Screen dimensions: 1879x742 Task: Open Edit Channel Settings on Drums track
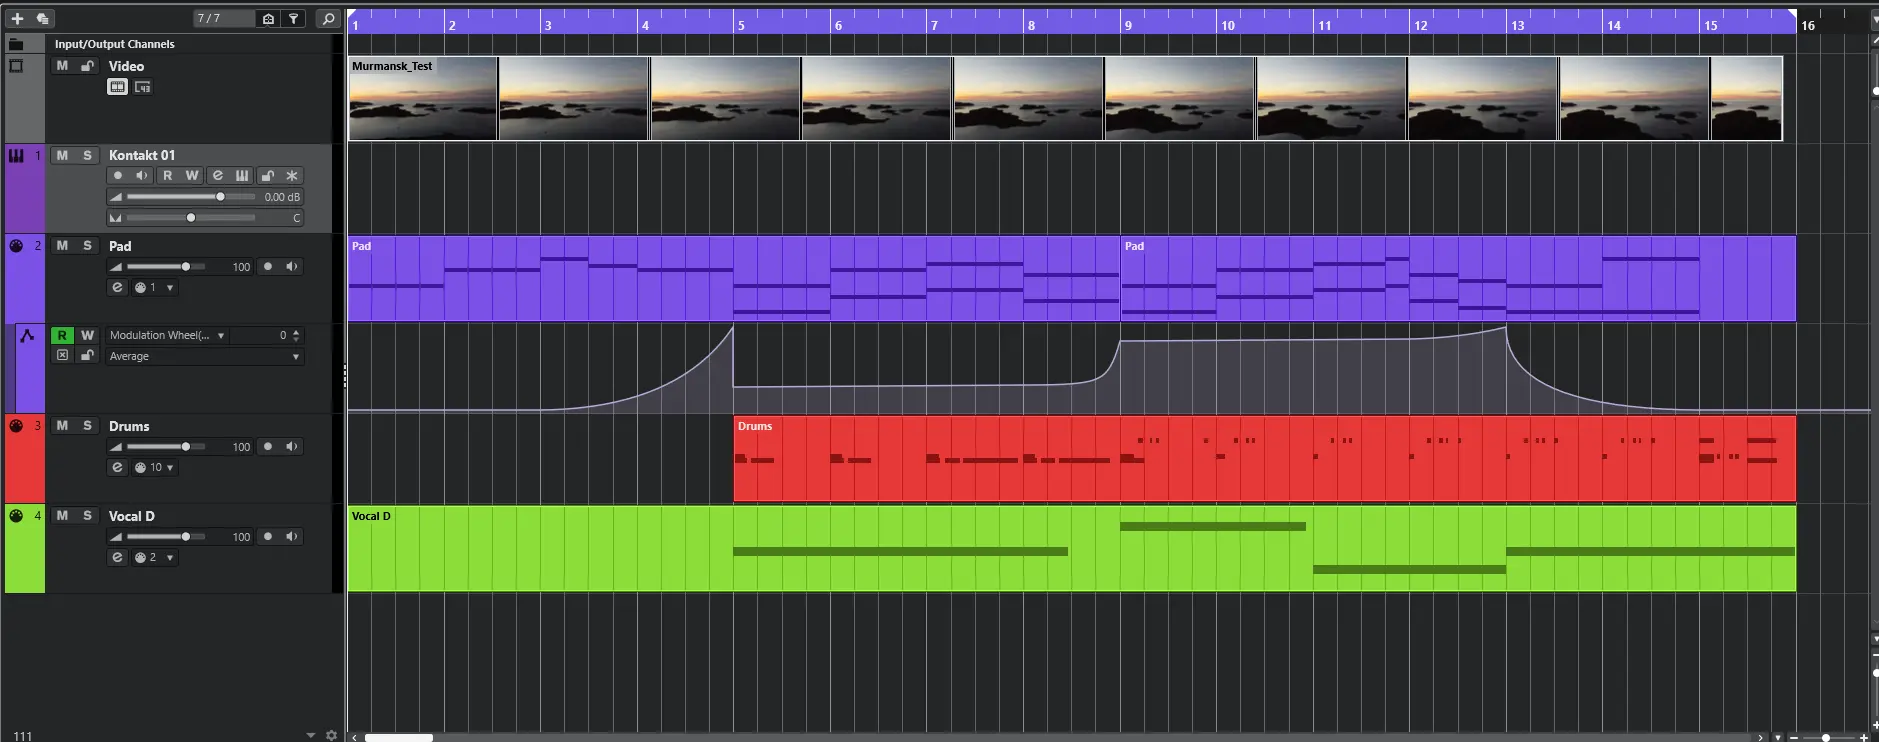(117, 468)
